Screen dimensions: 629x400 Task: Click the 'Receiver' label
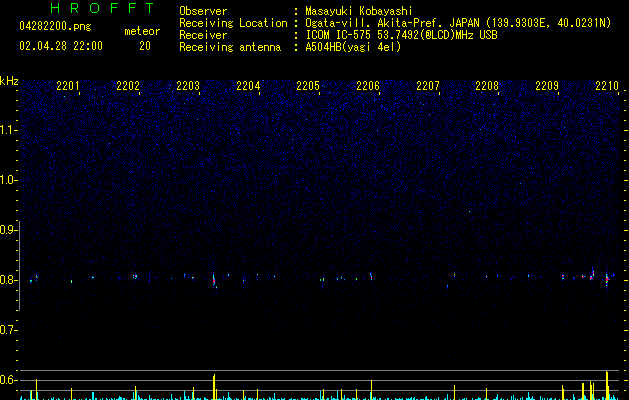pyautogui.click(x=203, y=35)
